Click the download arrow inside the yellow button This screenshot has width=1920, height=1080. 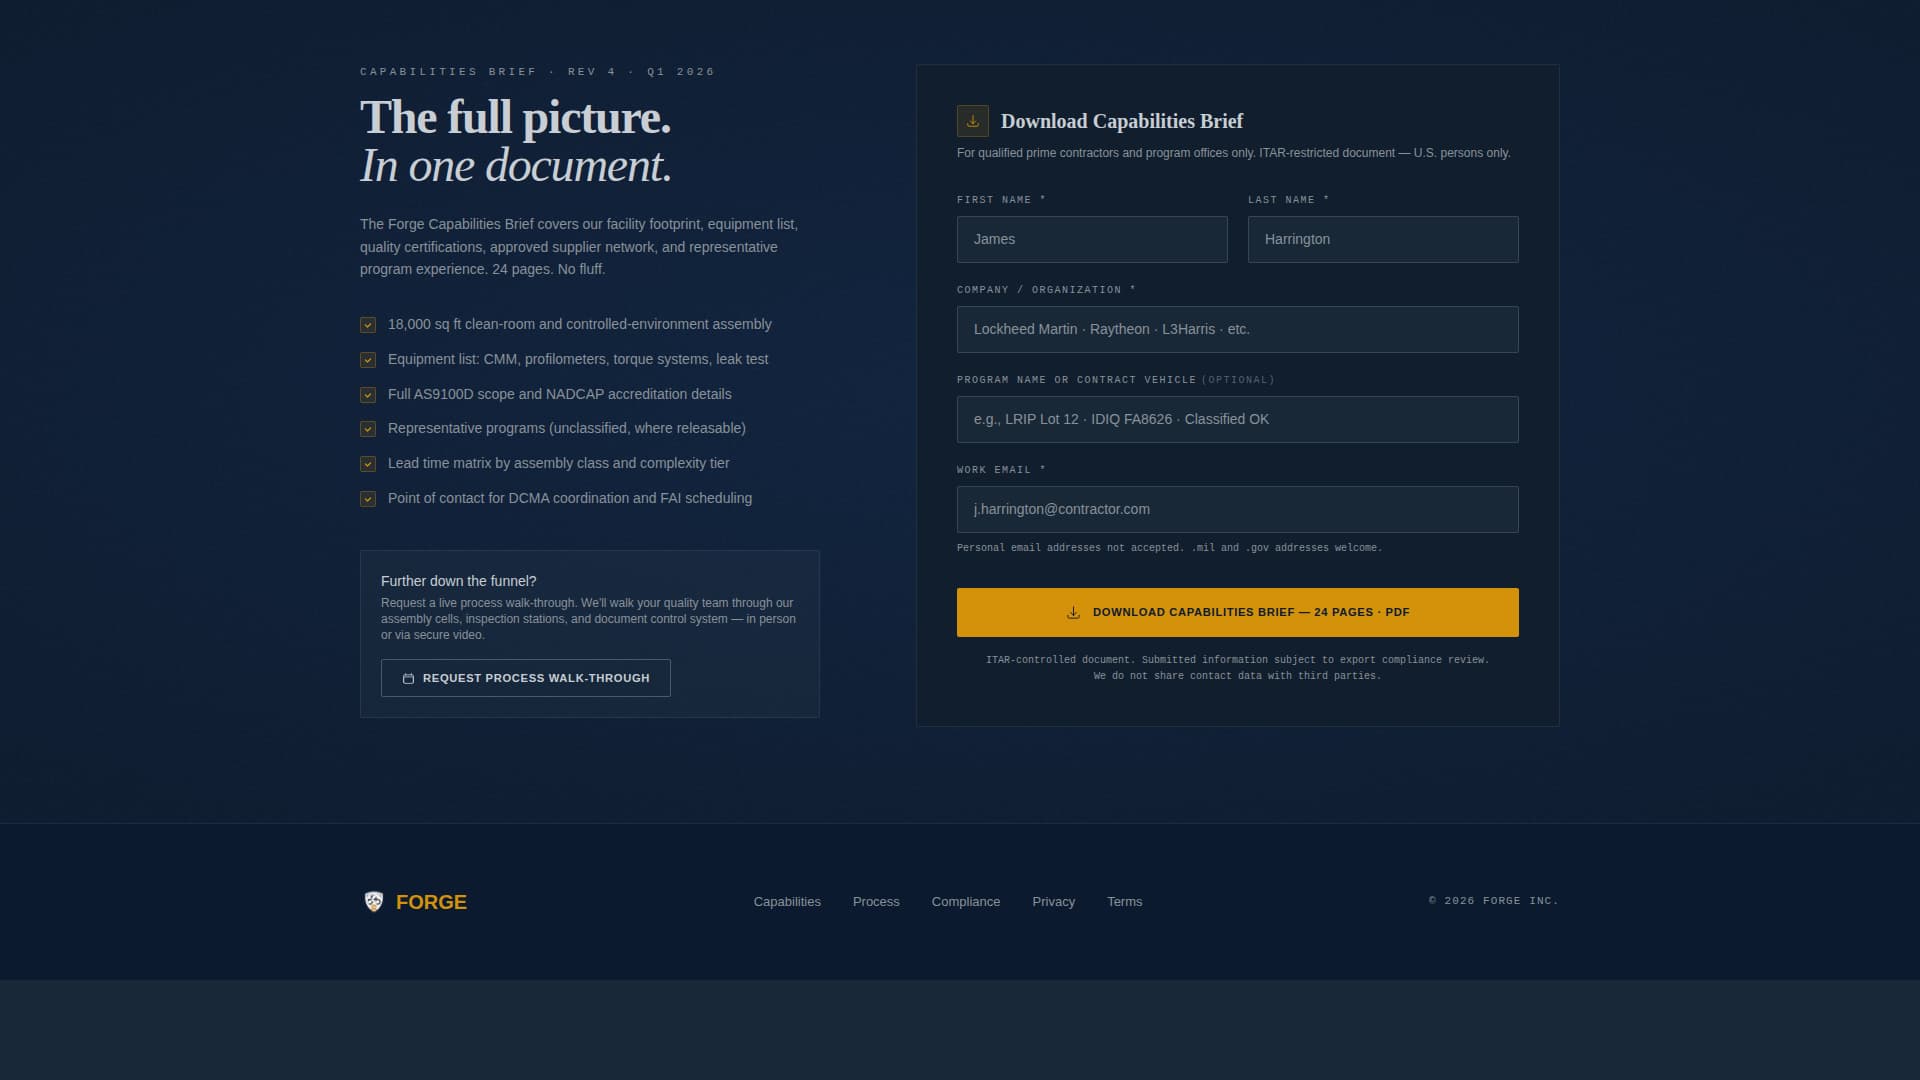point(1072,611)
